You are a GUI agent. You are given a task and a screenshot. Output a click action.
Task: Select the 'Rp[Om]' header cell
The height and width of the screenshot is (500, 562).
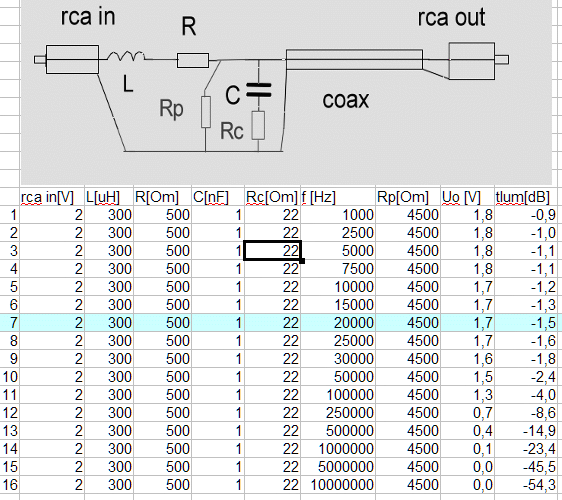pyautogui.click(x=408, y=197)
